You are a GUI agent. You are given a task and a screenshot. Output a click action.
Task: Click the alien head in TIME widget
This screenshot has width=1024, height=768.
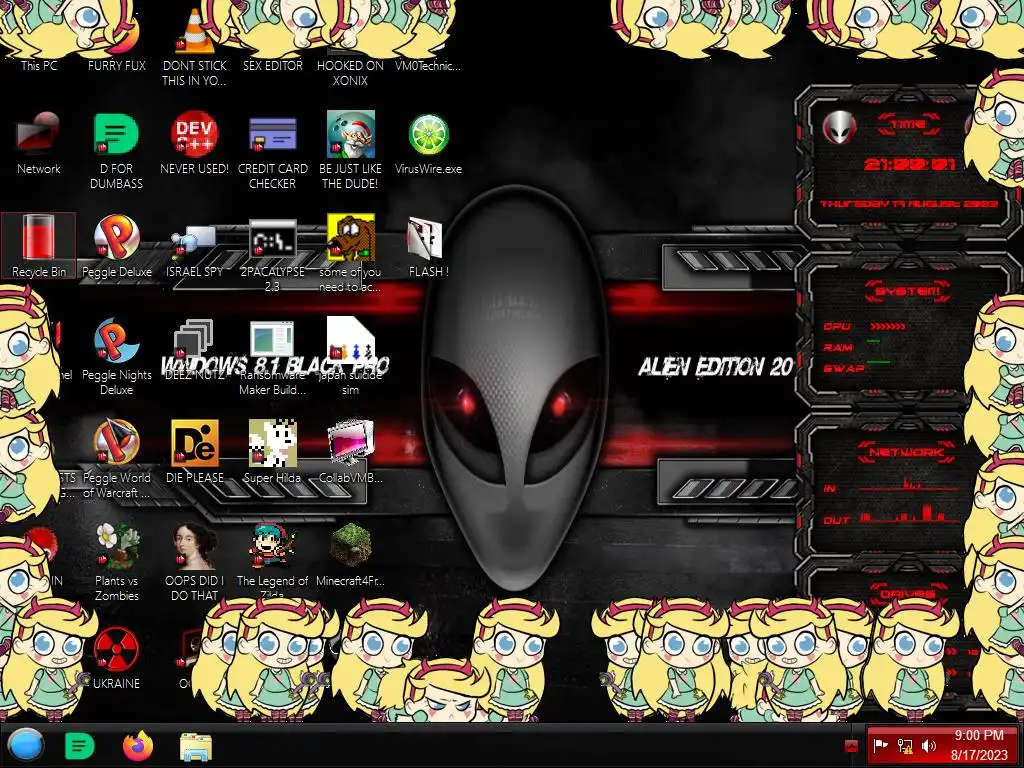[839, 127]
